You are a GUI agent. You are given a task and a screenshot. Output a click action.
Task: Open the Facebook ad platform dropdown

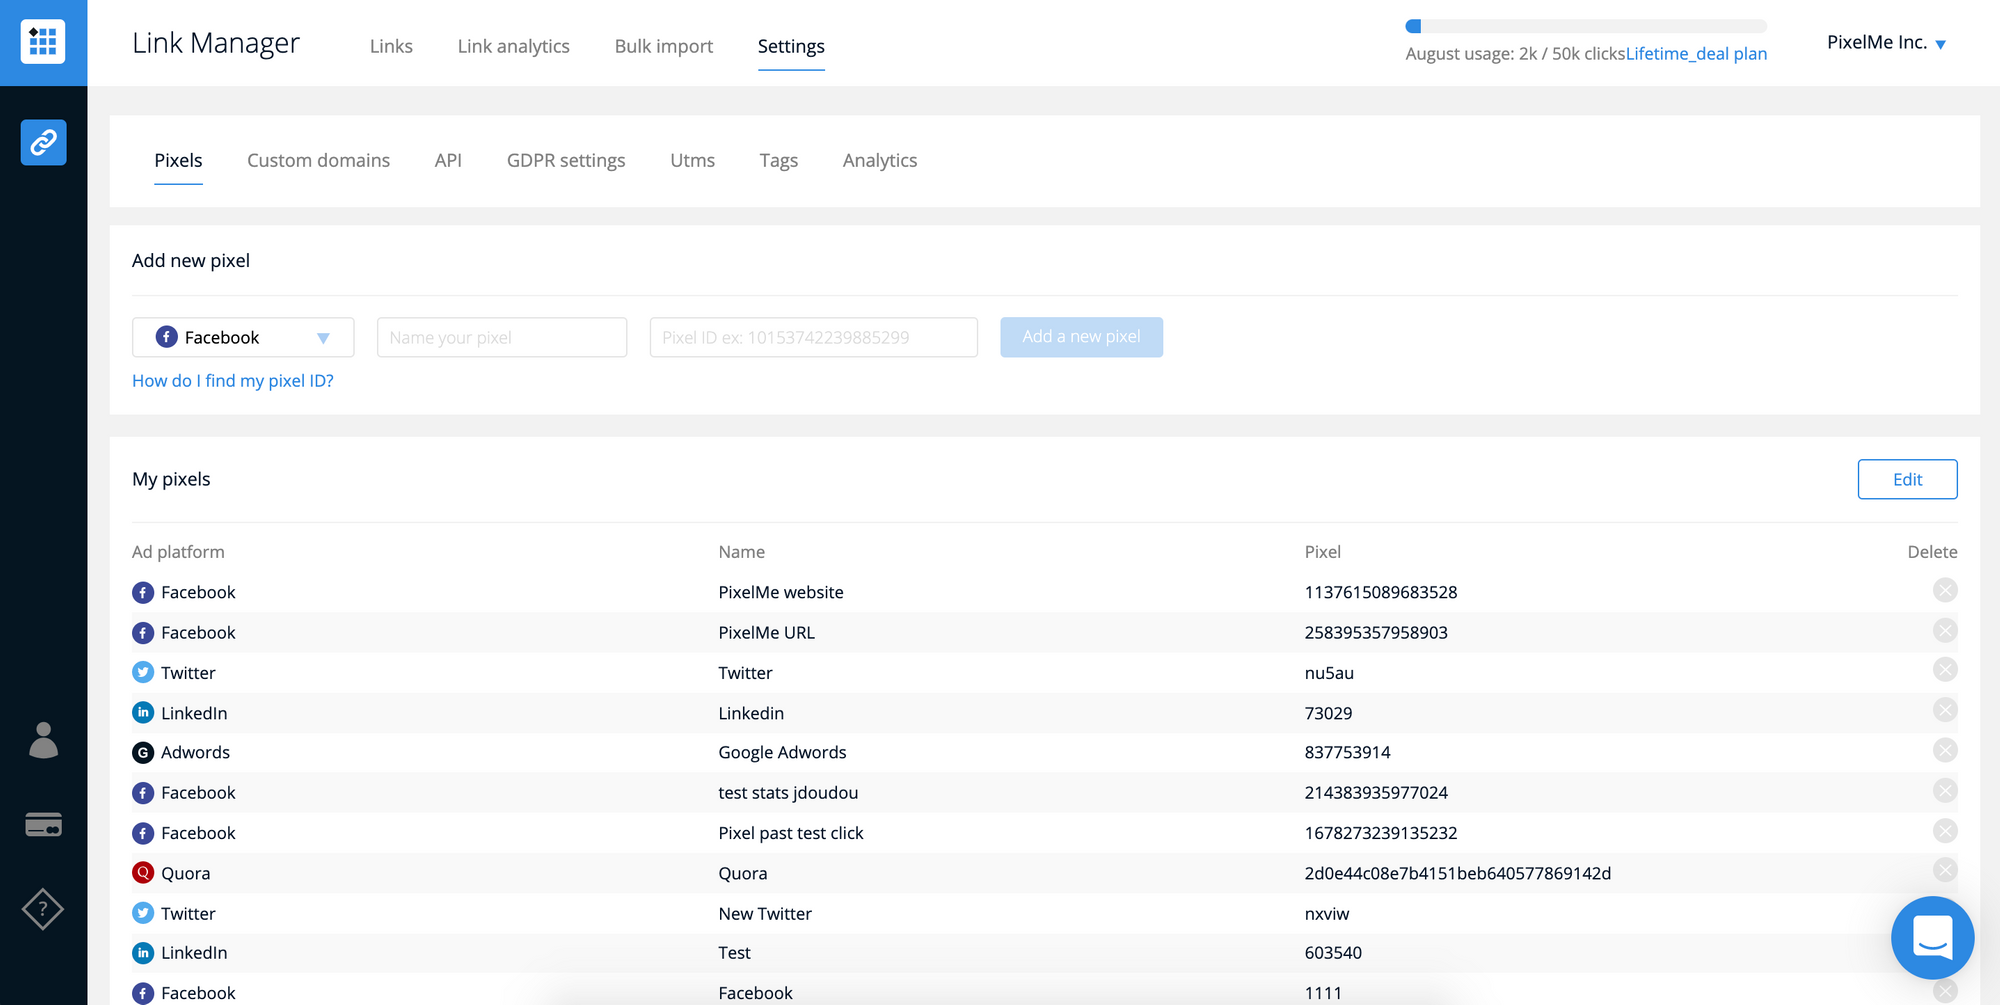coord(243,337)
